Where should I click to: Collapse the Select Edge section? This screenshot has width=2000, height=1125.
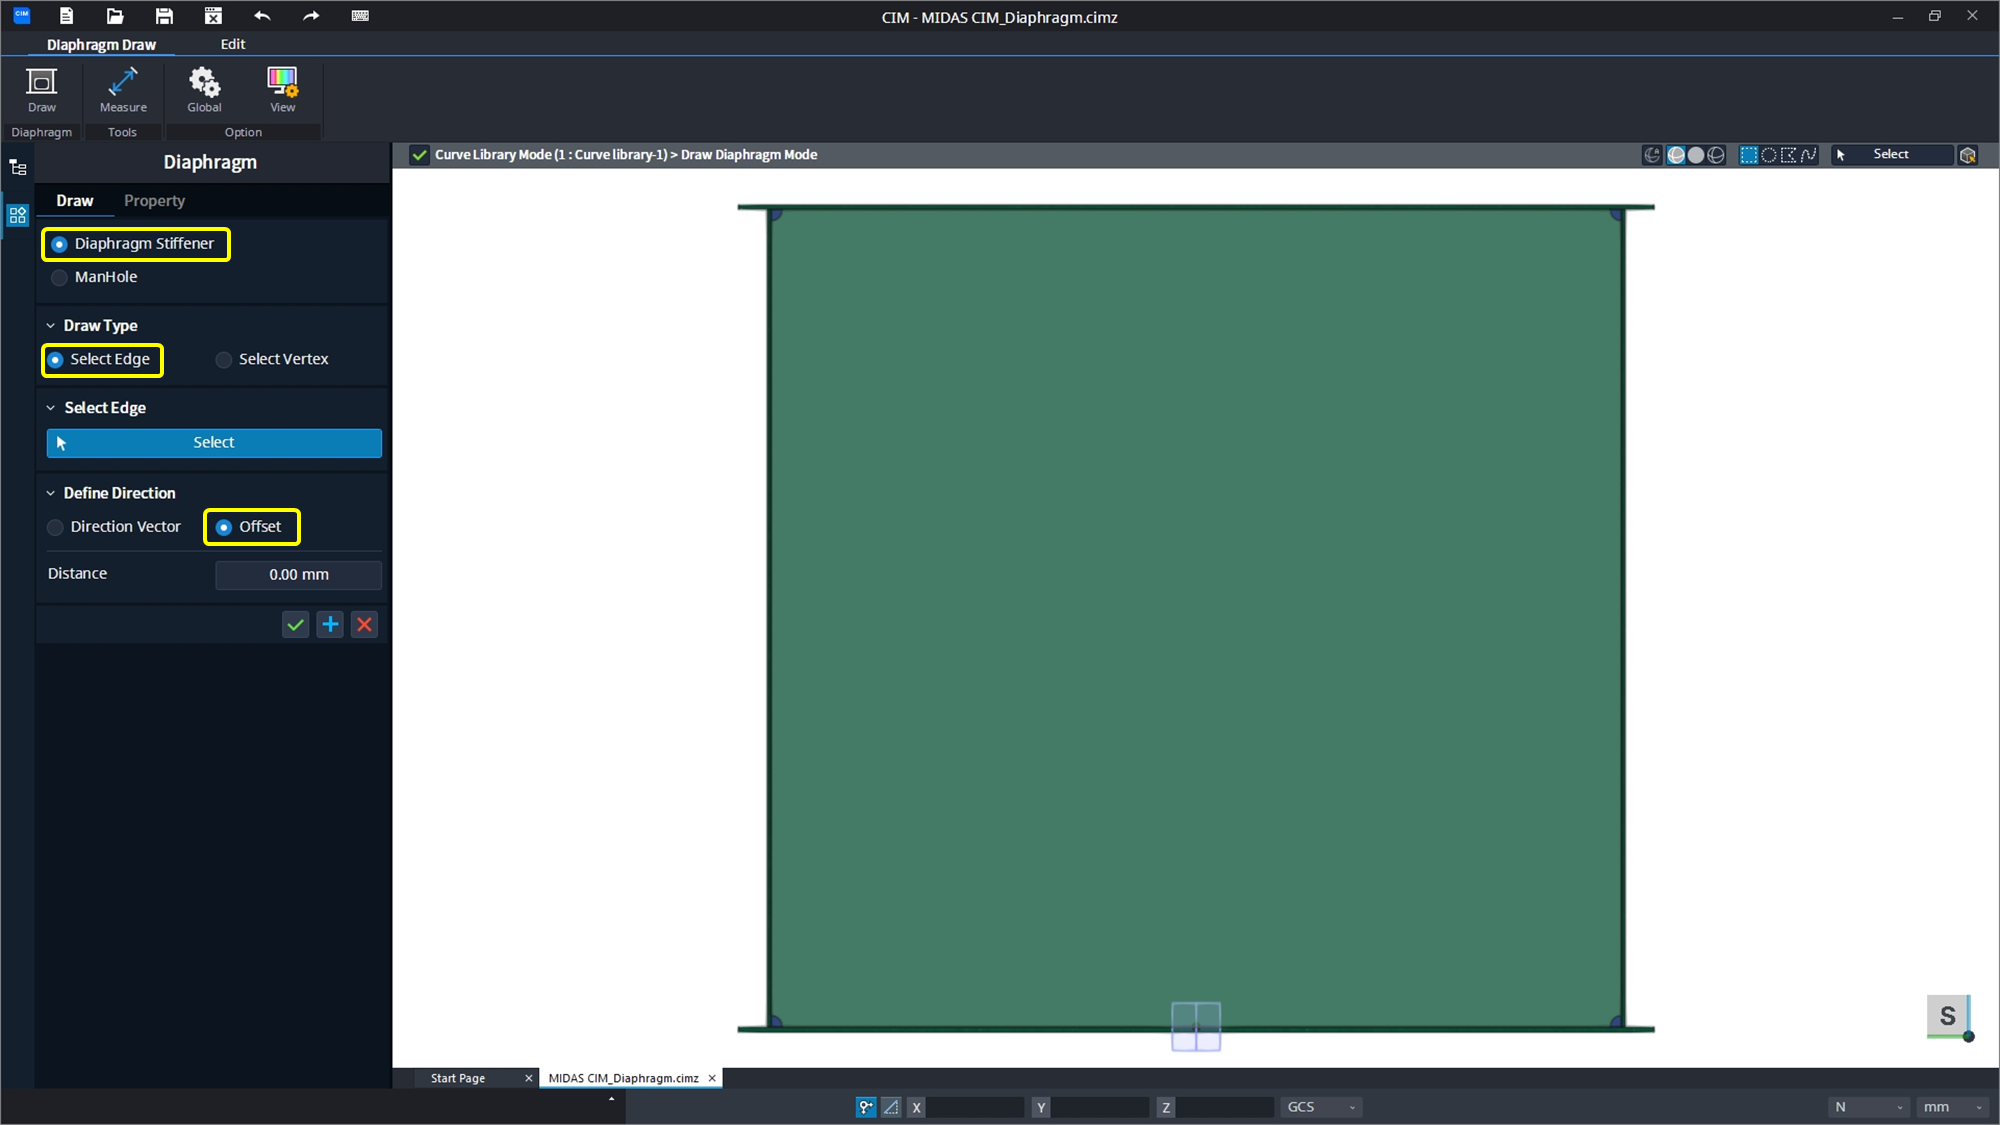tap(51, 408)
